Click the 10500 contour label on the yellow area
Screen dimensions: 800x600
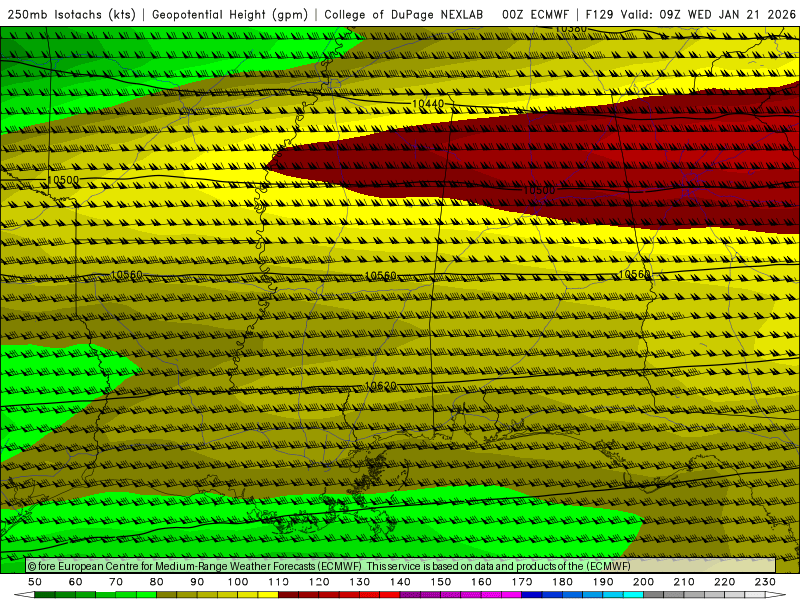[63, 180]
